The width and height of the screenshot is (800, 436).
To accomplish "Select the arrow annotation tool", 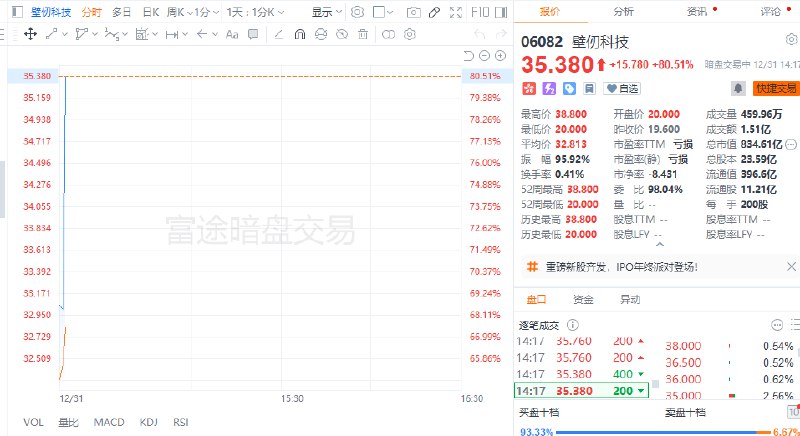I will point(202,34).
